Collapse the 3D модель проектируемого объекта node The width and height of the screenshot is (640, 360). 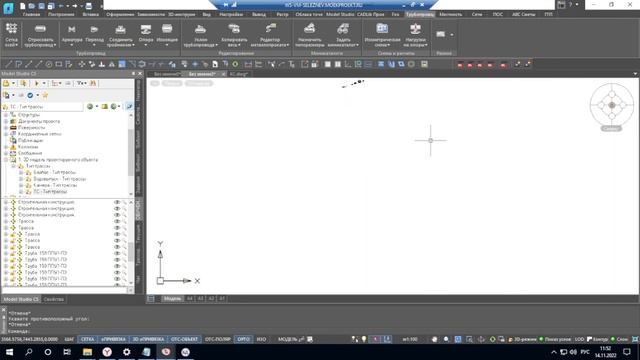click(x=6, y=160)
